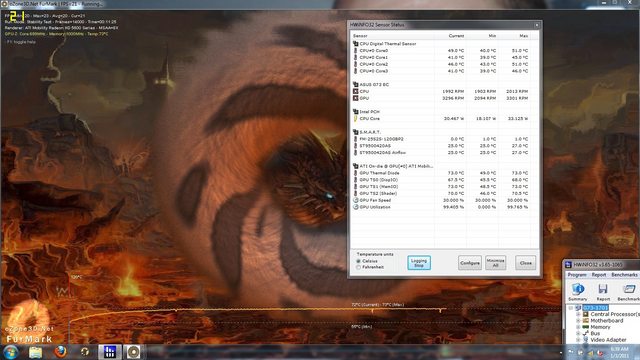
Task: Click Configure button in Sensor Status
Action: point(470,263)
